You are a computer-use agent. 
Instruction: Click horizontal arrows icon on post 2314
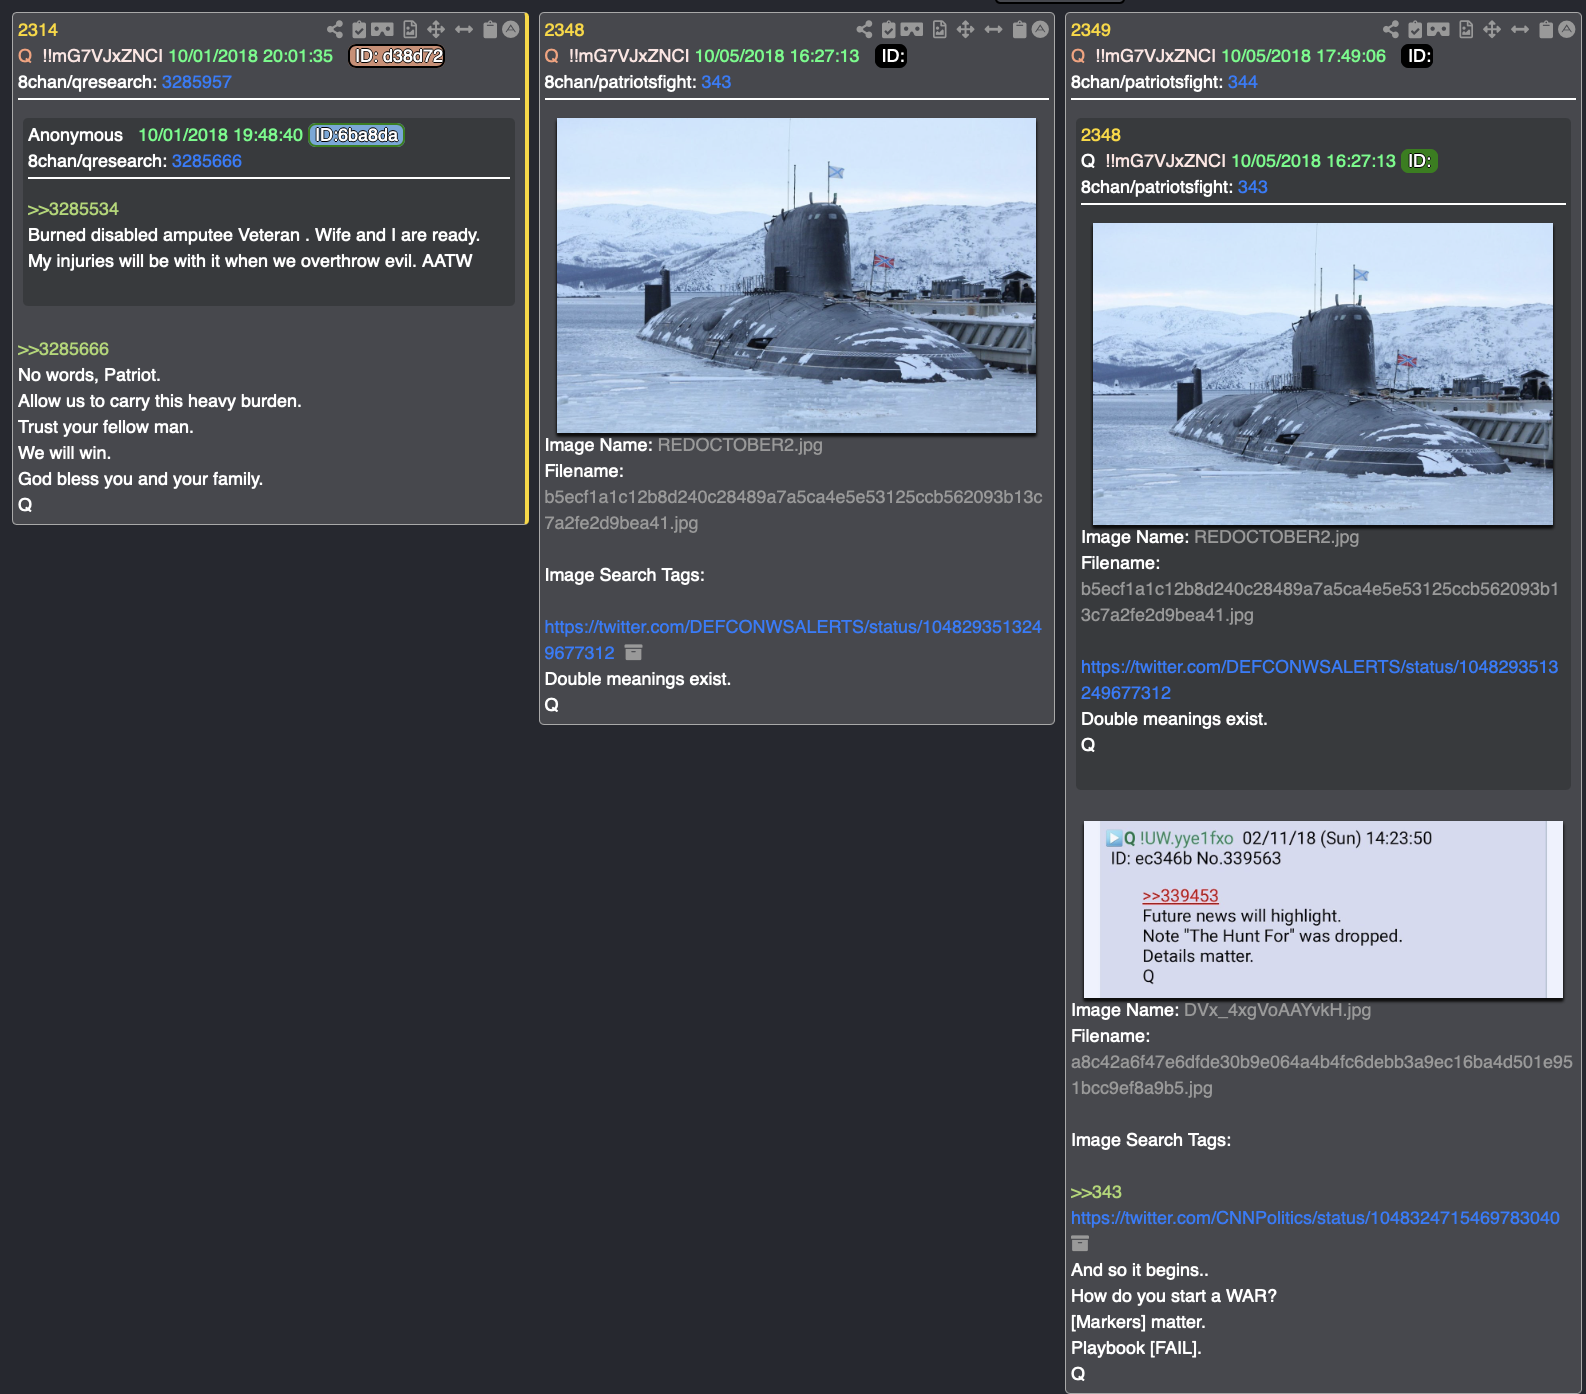click(x=464, y=30)
